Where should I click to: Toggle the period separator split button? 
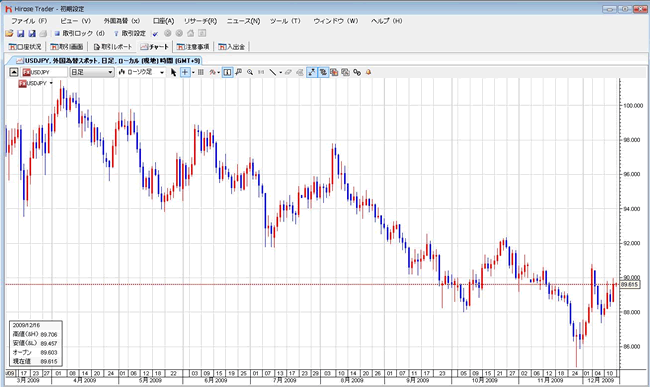coord(227,72)
